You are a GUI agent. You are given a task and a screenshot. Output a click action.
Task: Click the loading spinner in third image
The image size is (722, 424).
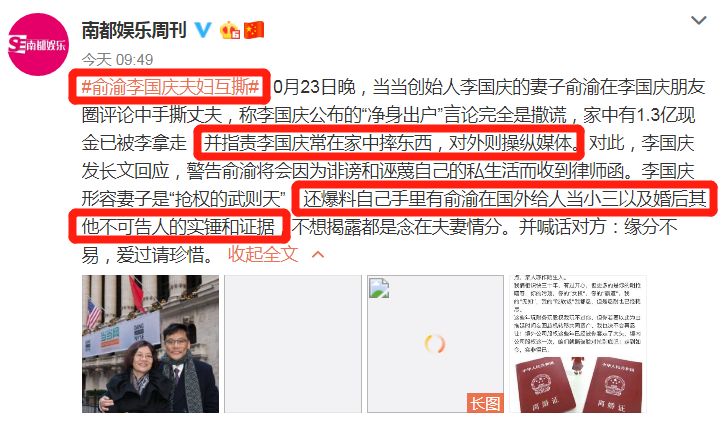(435, 344)
